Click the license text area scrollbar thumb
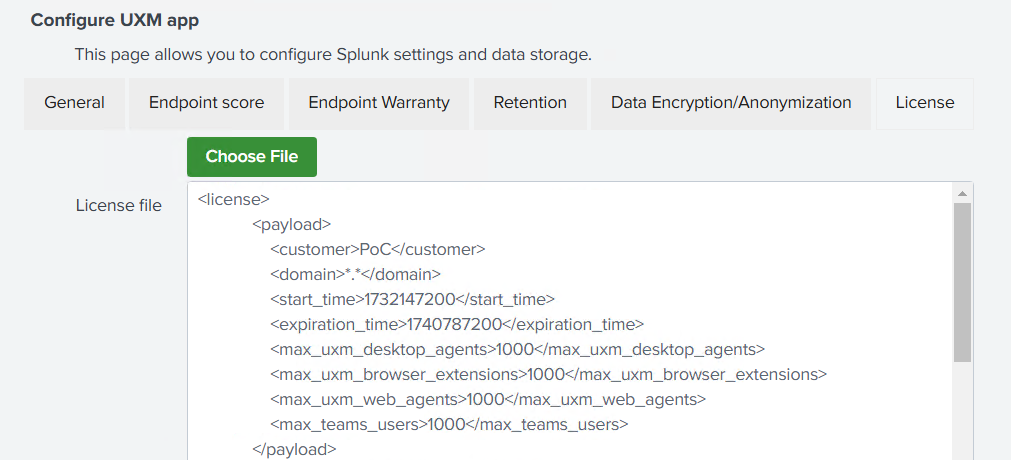 click(962, 280)
